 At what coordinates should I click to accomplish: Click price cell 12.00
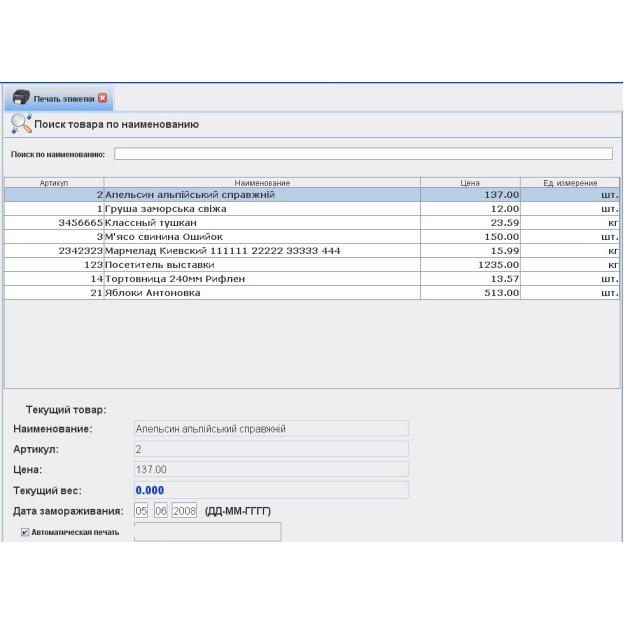(x=470, y=209)
